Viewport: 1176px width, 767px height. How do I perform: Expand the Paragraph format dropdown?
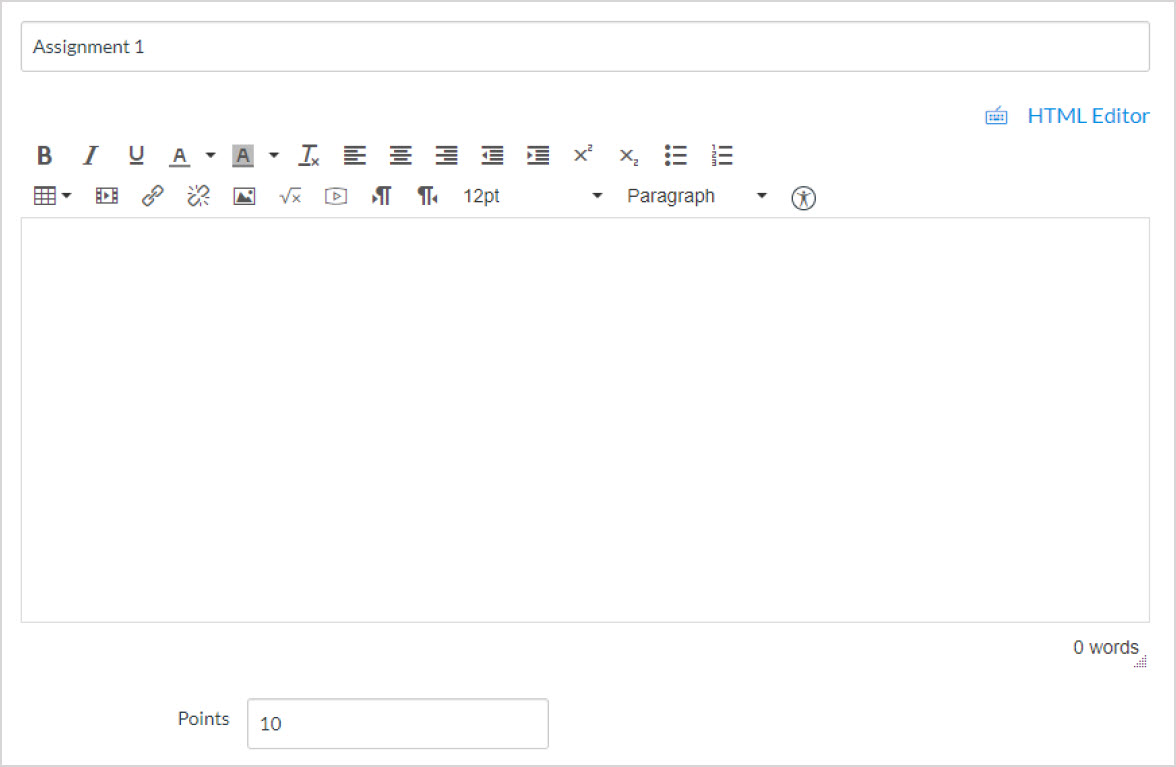pos(696,196)
